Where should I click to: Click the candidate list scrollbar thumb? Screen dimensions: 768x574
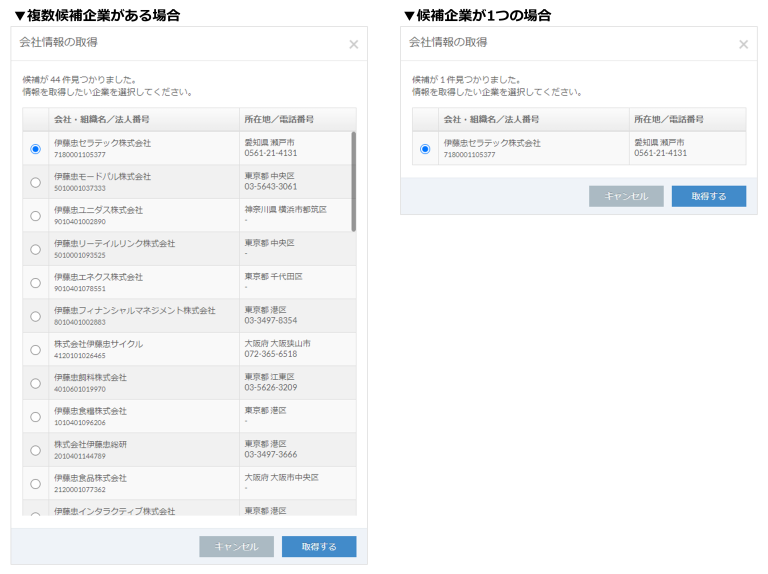354,181
